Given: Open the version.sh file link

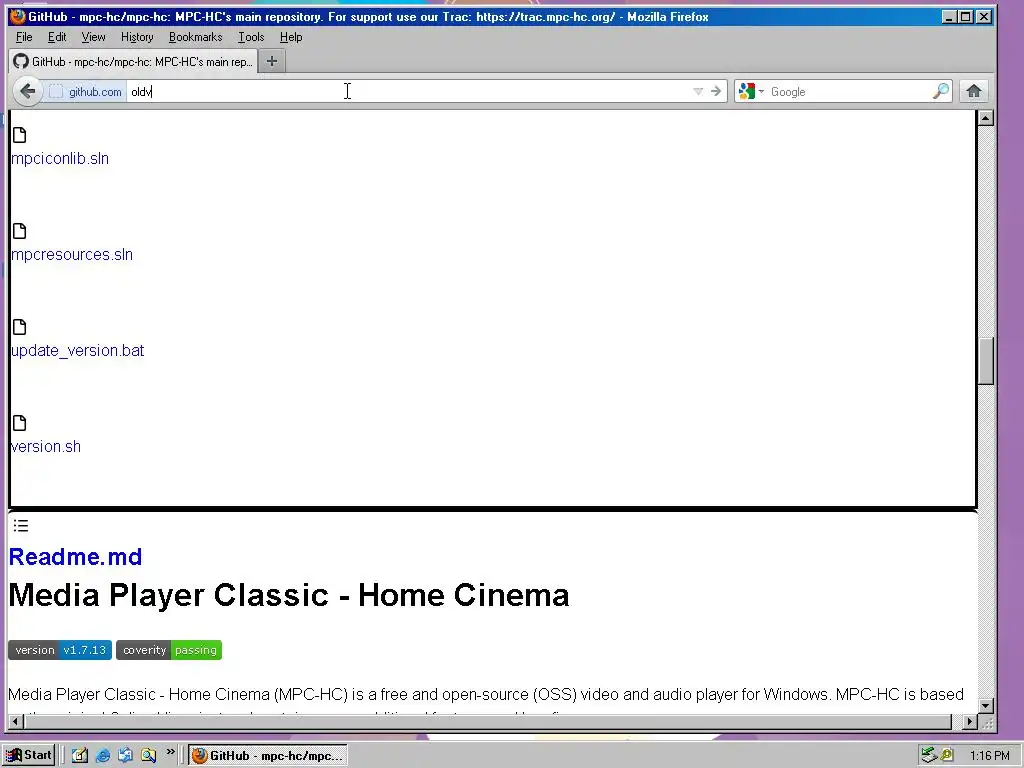Looking at the screenshot, I should 46,447.
